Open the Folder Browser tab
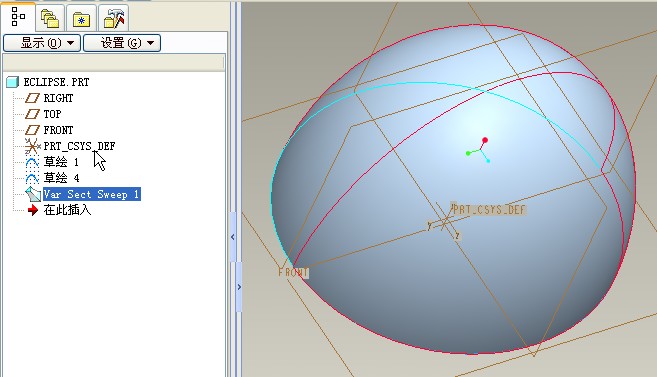The height and width of the screenshot is (377, 657). tap(50, 18)
